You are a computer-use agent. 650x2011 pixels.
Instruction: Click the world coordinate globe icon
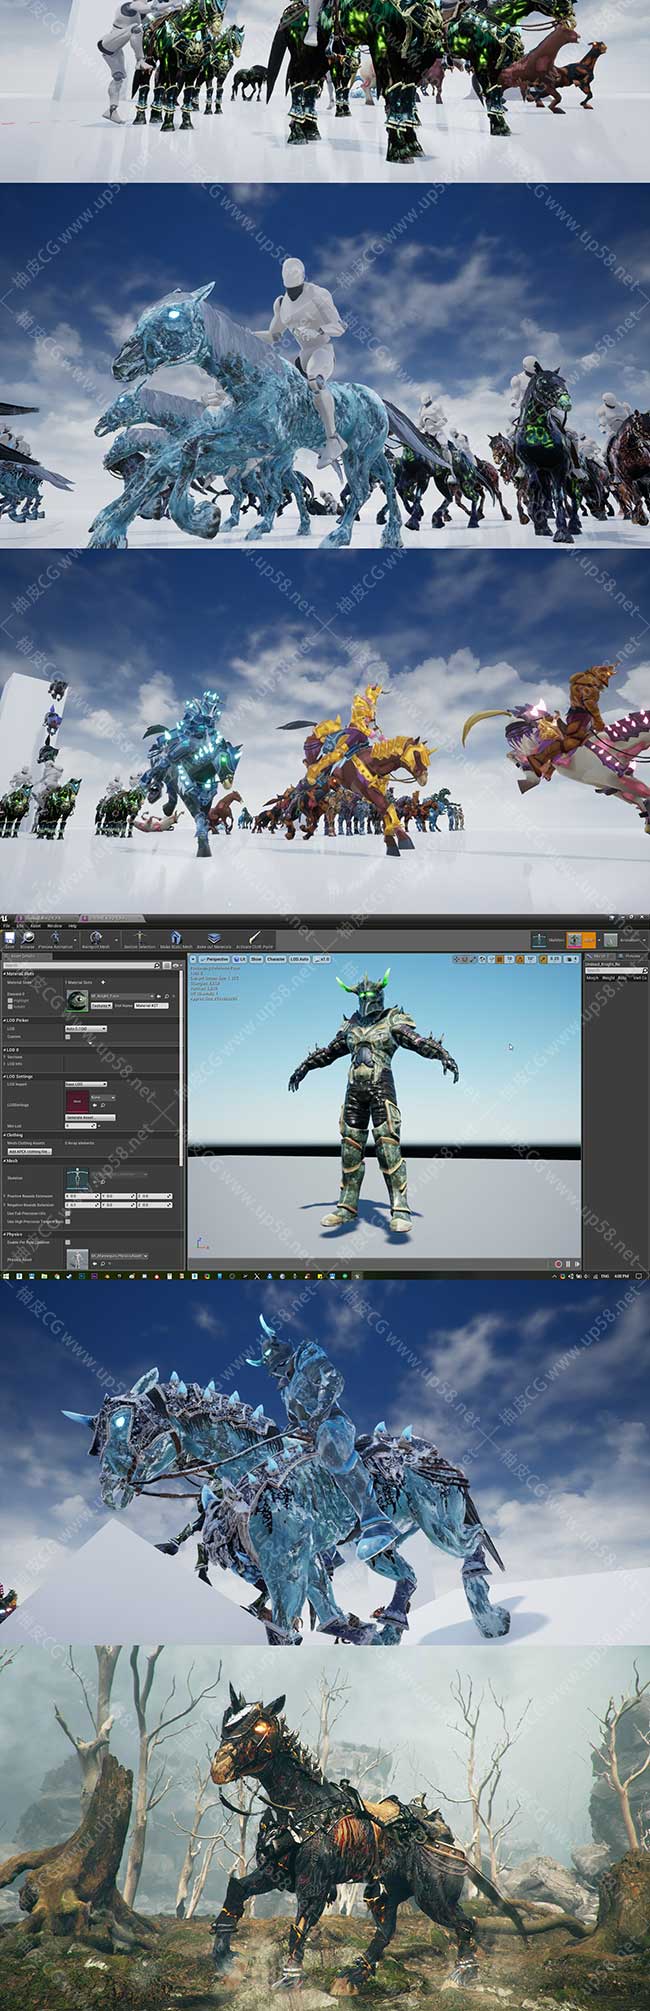[x=482, y=959]
